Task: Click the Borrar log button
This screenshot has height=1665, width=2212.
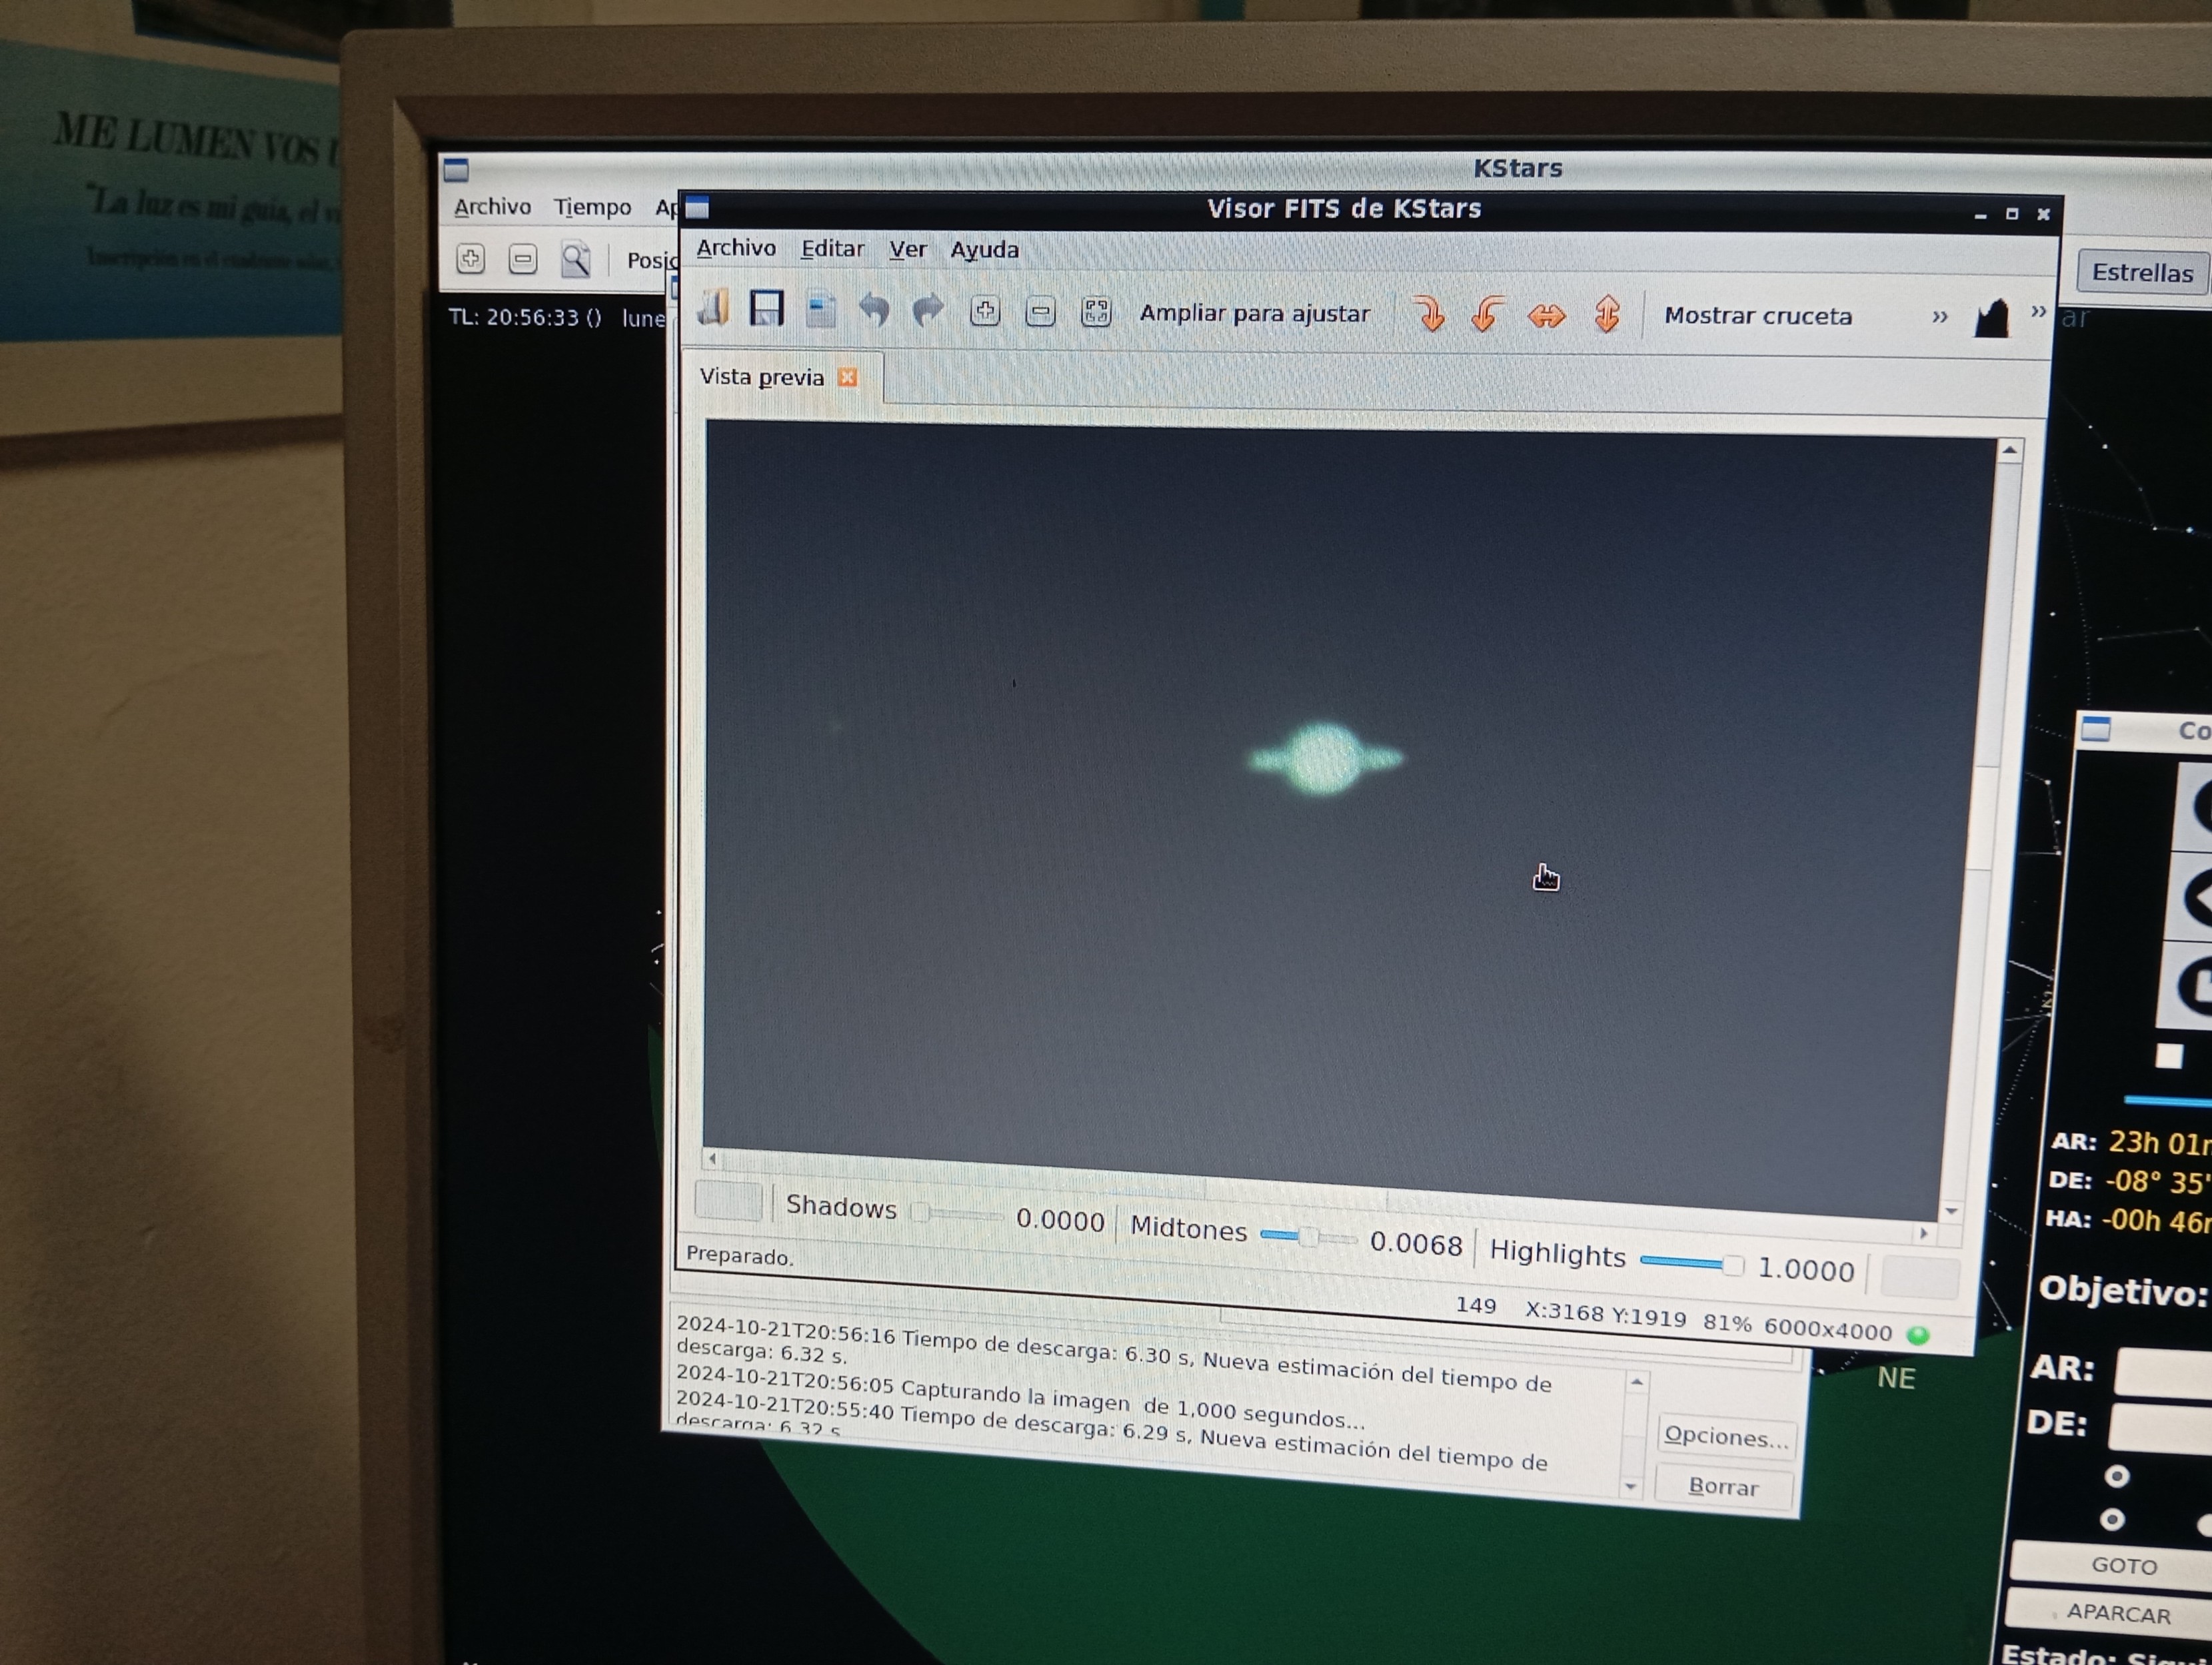Action: pos(1723,1486)
